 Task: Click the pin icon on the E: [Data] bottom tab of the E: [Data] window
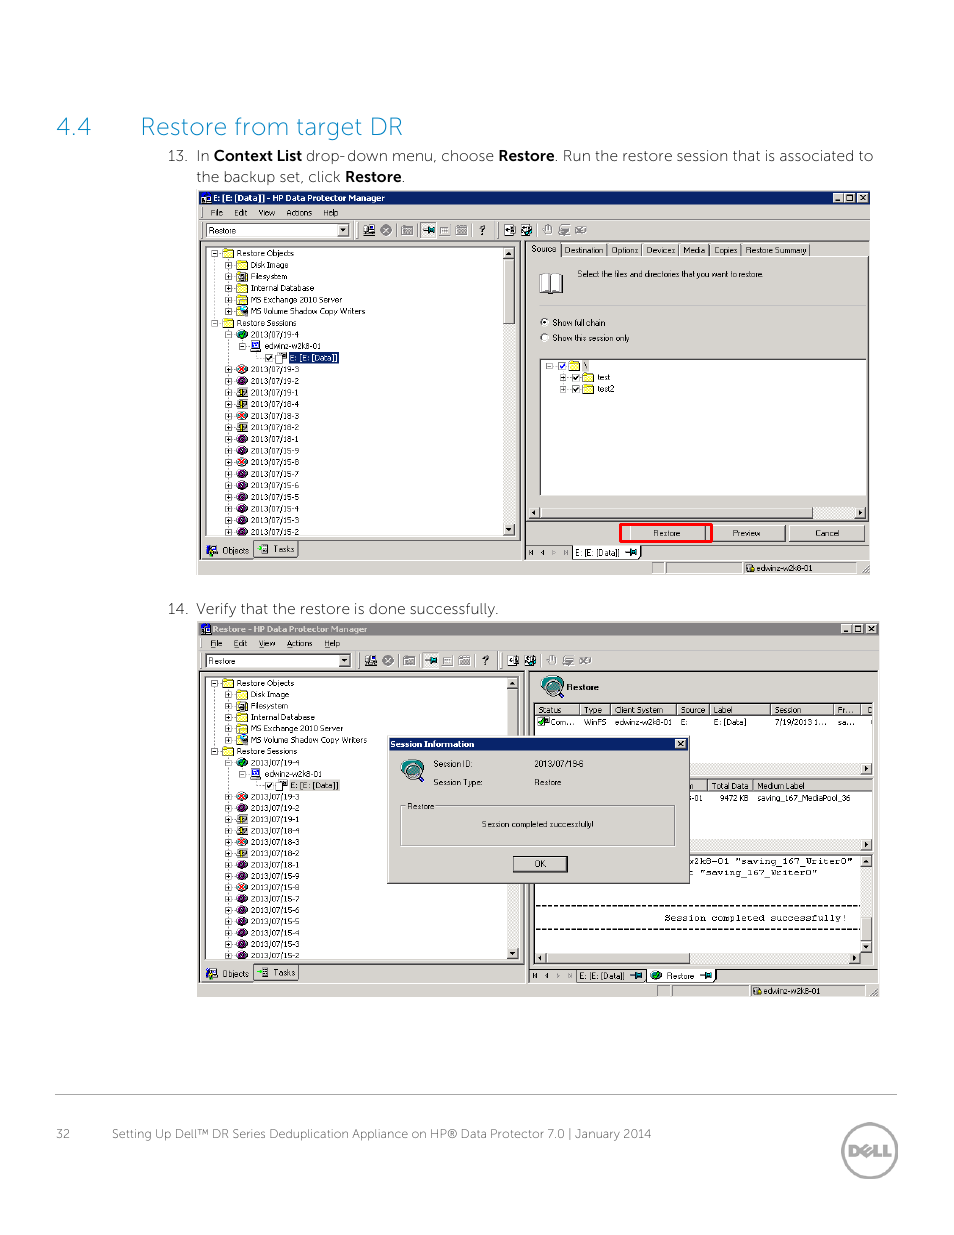coord(632,552)
